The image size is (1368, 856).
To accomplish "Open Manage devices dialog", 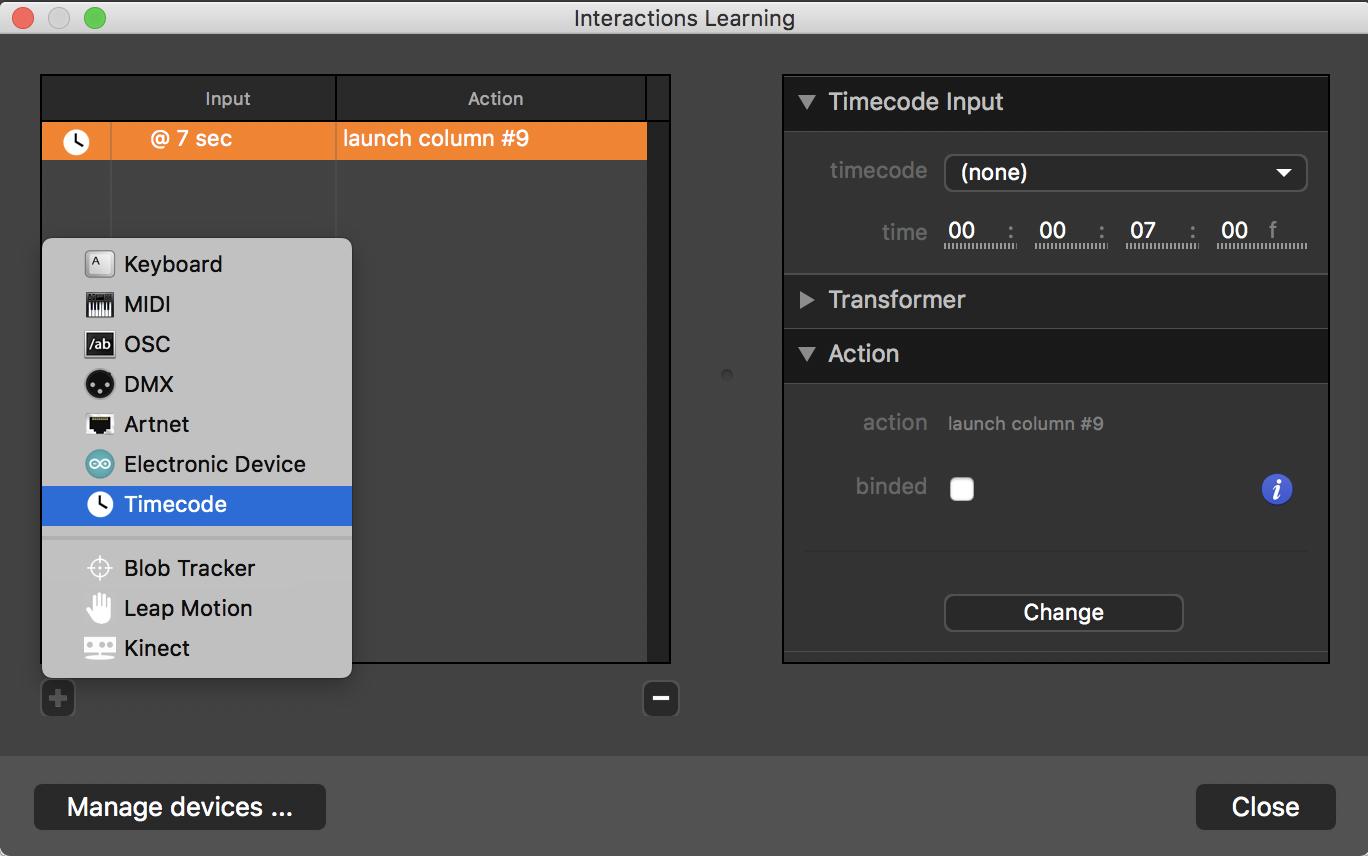I will (180, 807).
